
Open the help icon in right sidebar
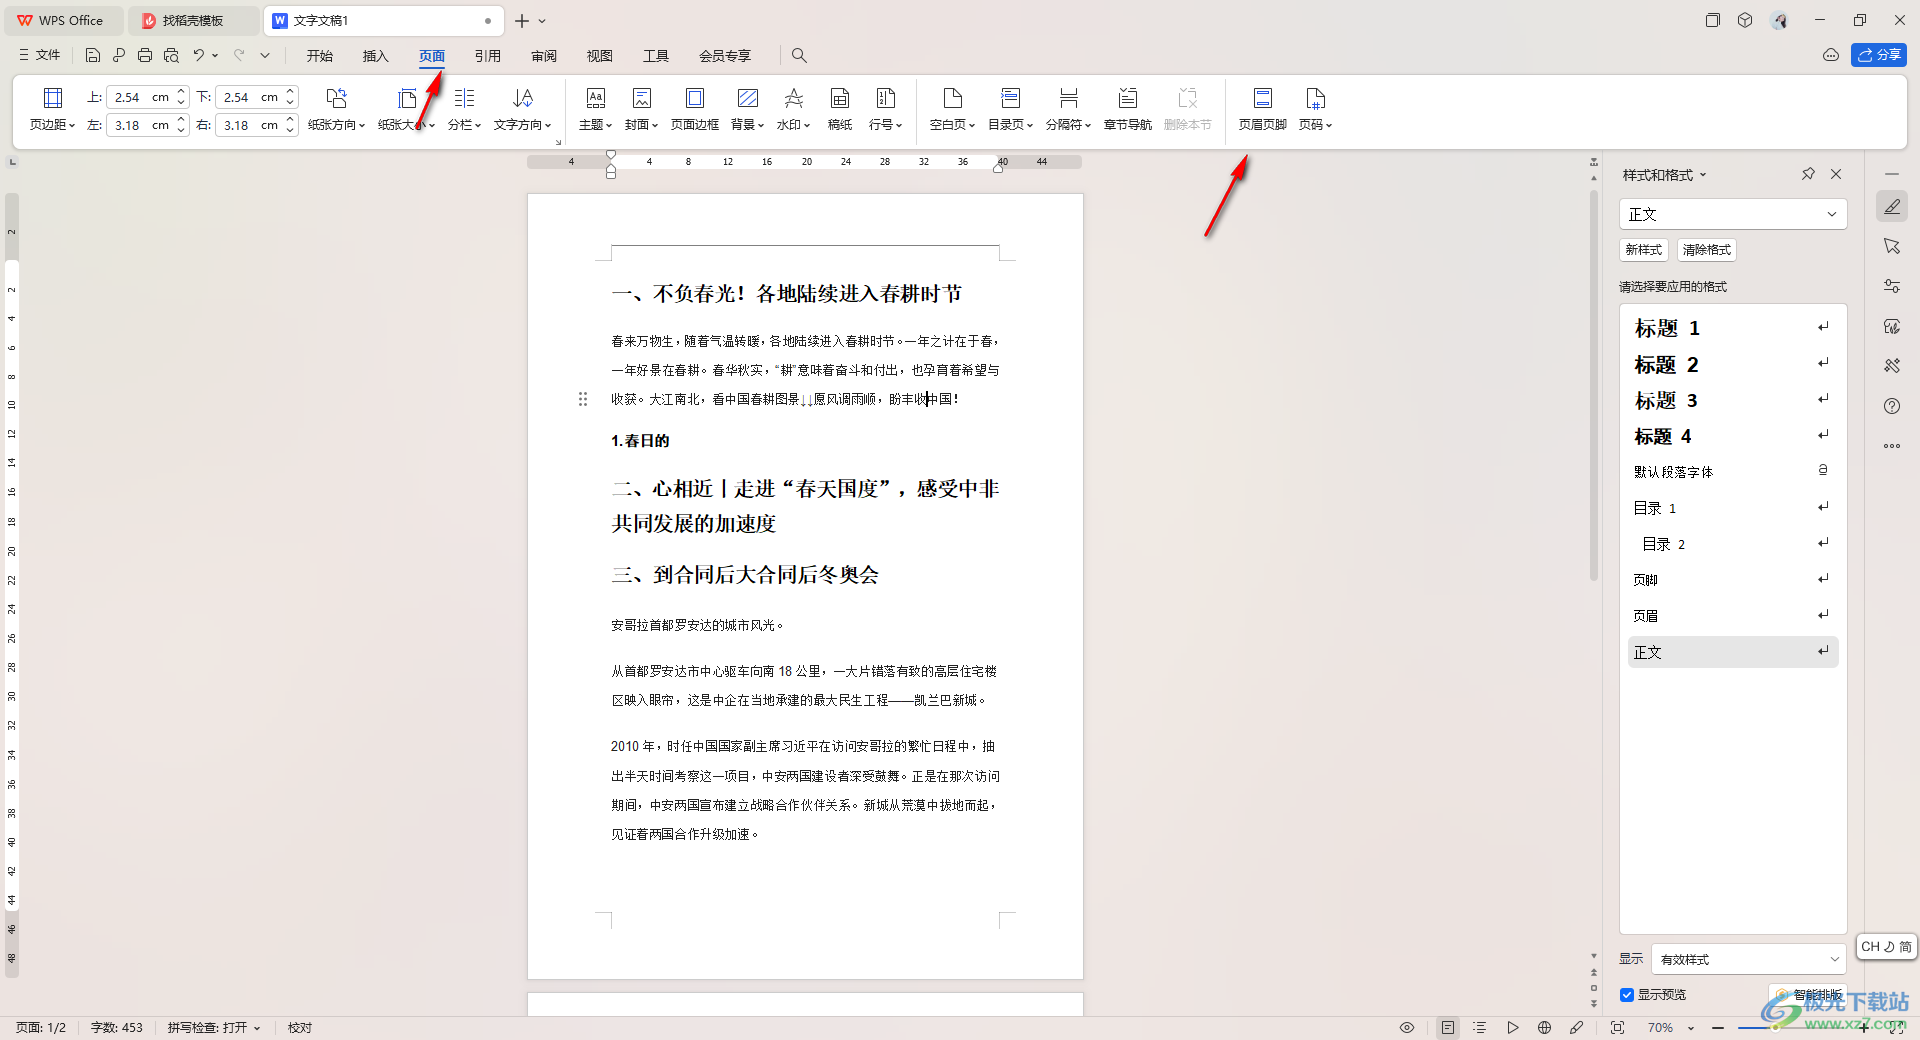tap(1891, 406)
